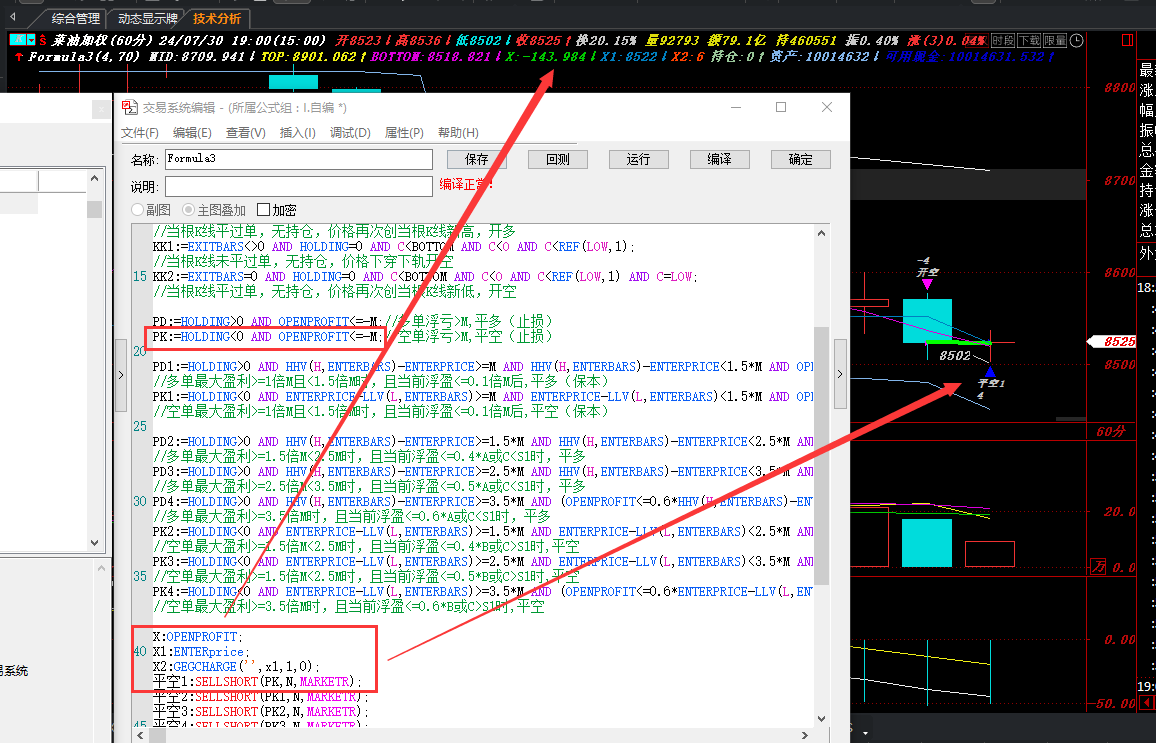Click the 60分 period label on the chart
The width and height of the screenshot is (1156, 743).
[x=1111, y=431]
